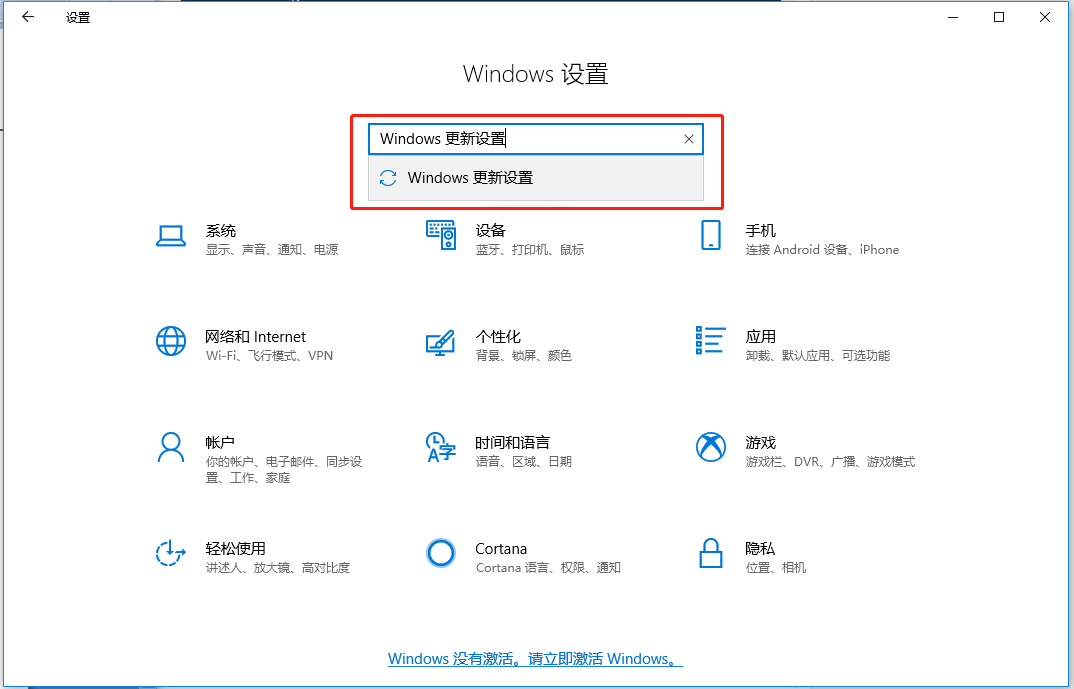This screenshot has height=689, width=1074.
Task: Open the 个性化 personalization icon
Action: pos(440,342)
